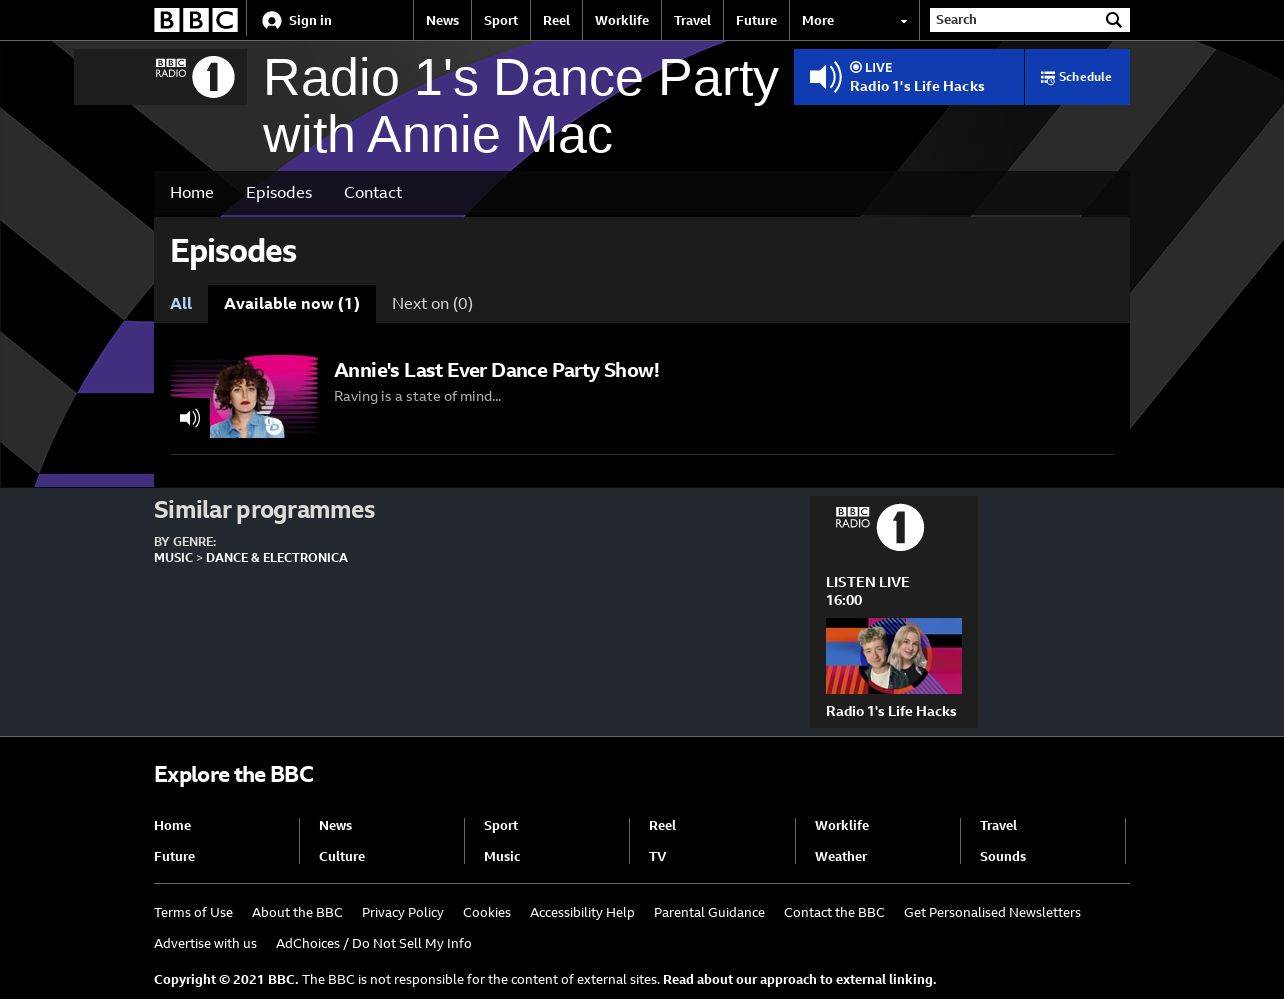Open the Sport menu item
This screenshot has height=999, width=1284.
501,20
